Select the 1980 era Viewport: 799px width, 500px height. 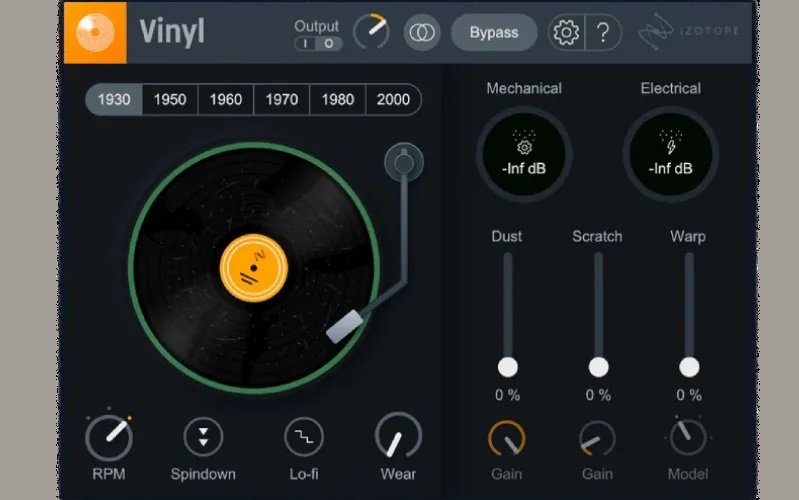pyautogui.click(x=338, y=99)
